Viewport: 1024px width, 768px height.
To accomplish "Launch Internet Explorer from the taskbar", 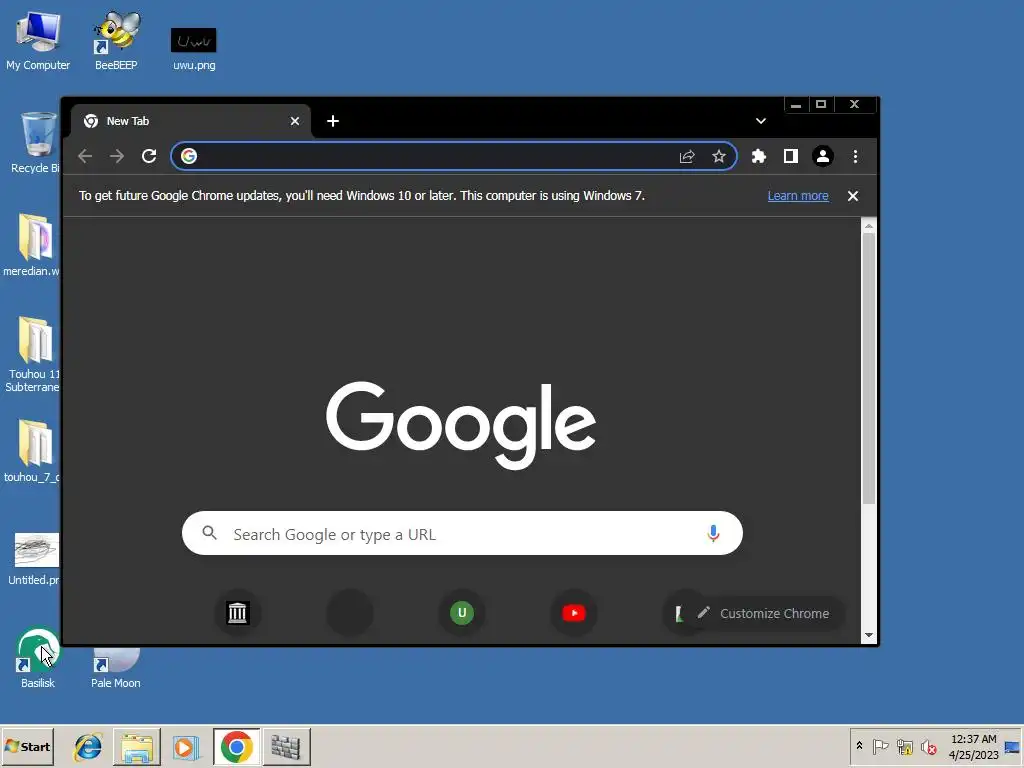I will (88, 746).
